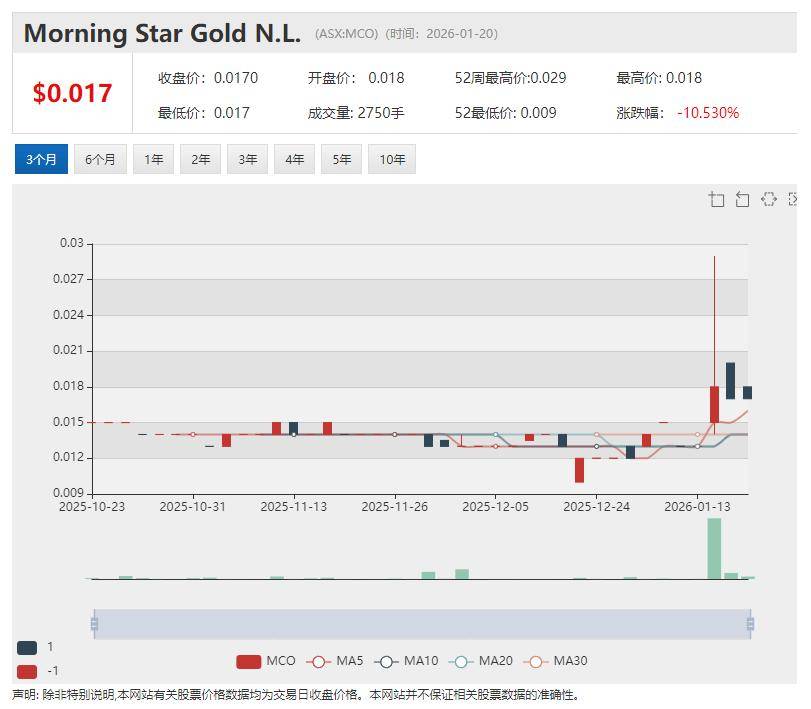
Task: Click the left handle of zoom slider
Action: tap(94, 624)
